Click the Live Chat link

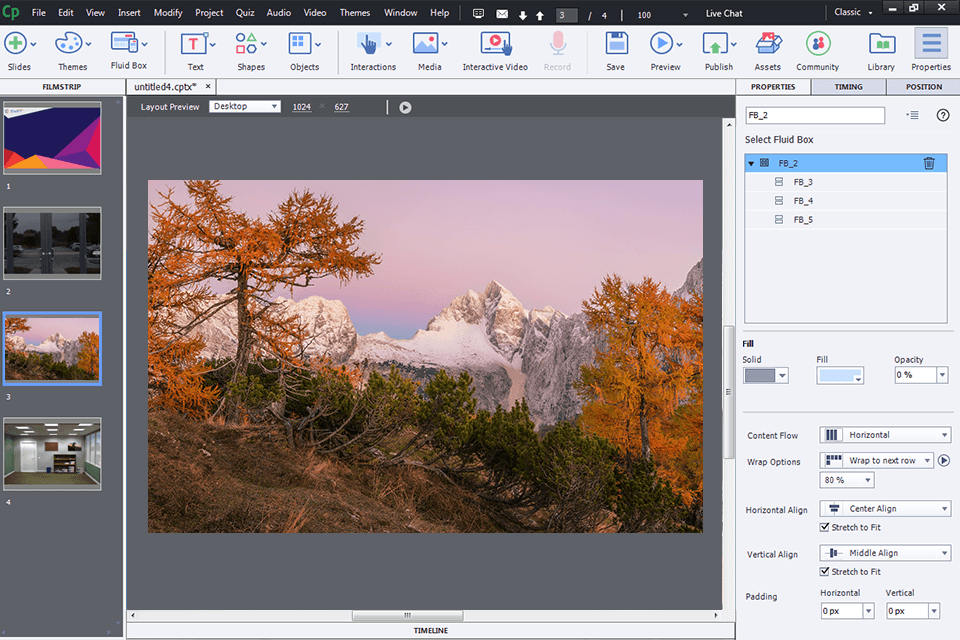724,13
